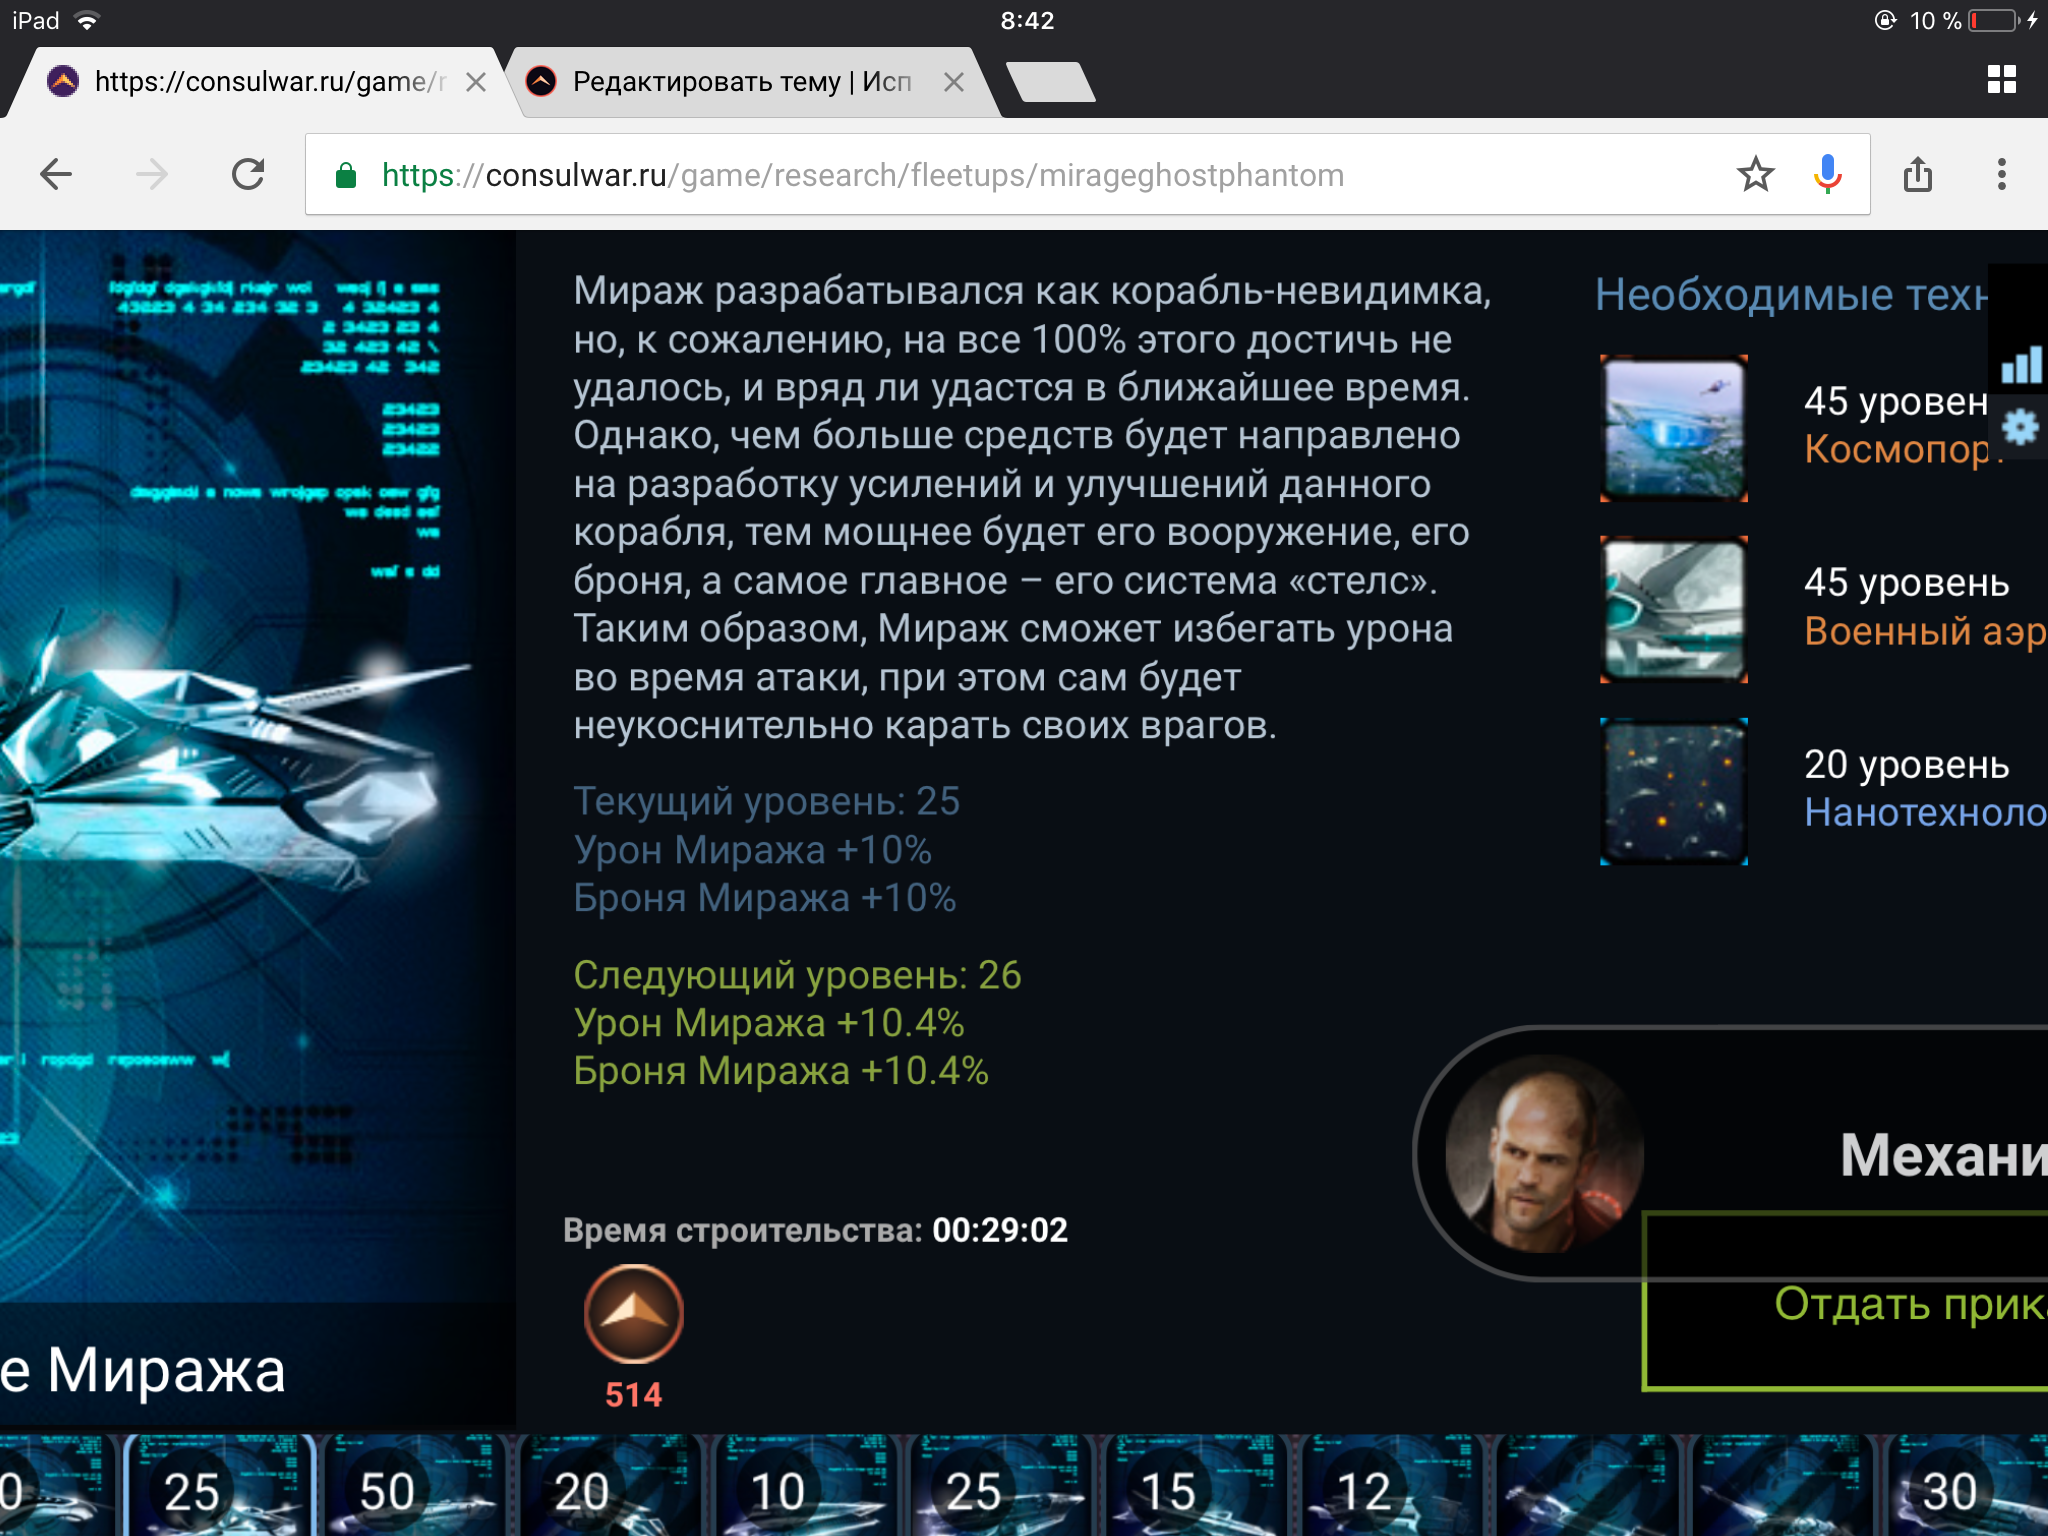Image resolution: width=2048 pixels, height=1536 pixels.
Task: Click the 514 credits resource icon
Action: point(633,1314)
